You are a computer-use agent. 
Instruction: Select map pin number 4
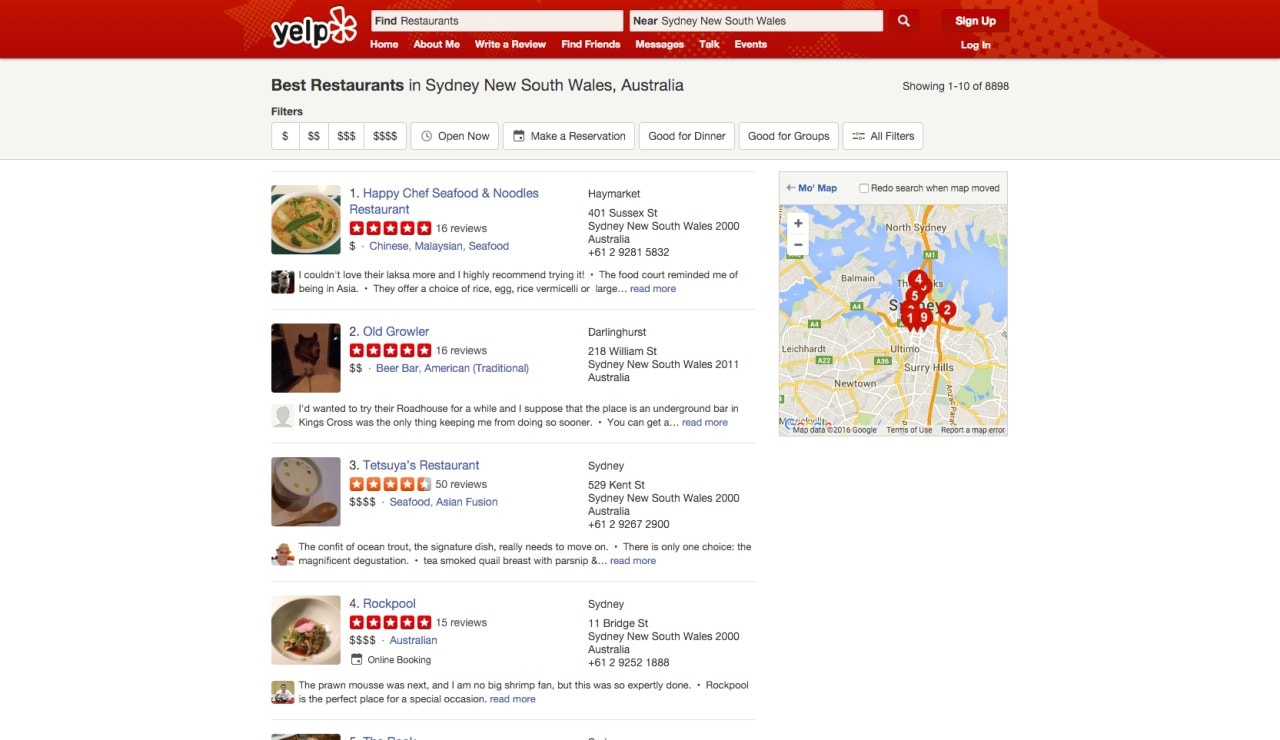pyautogui.click(x=917, y=280)
